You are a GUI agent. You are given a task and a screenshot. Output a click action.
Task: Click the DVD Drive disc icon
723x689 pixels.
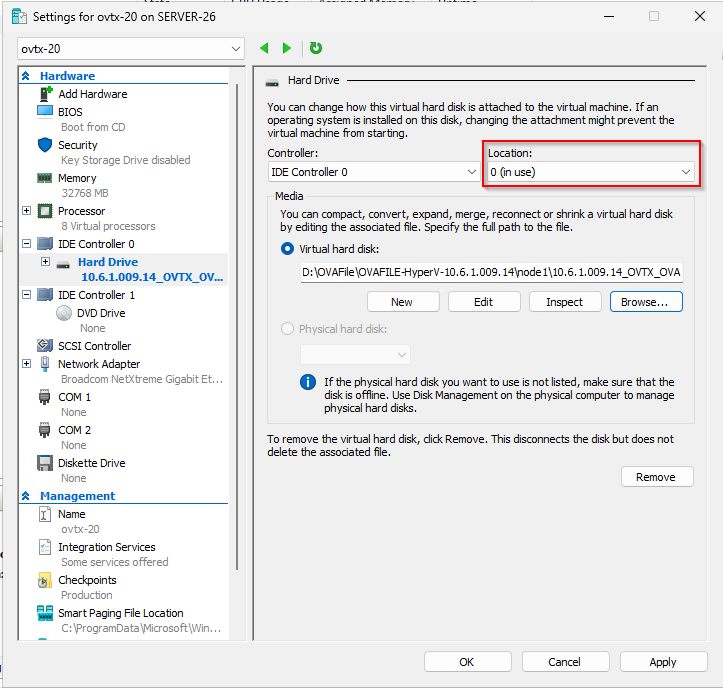tap(64, 313)
